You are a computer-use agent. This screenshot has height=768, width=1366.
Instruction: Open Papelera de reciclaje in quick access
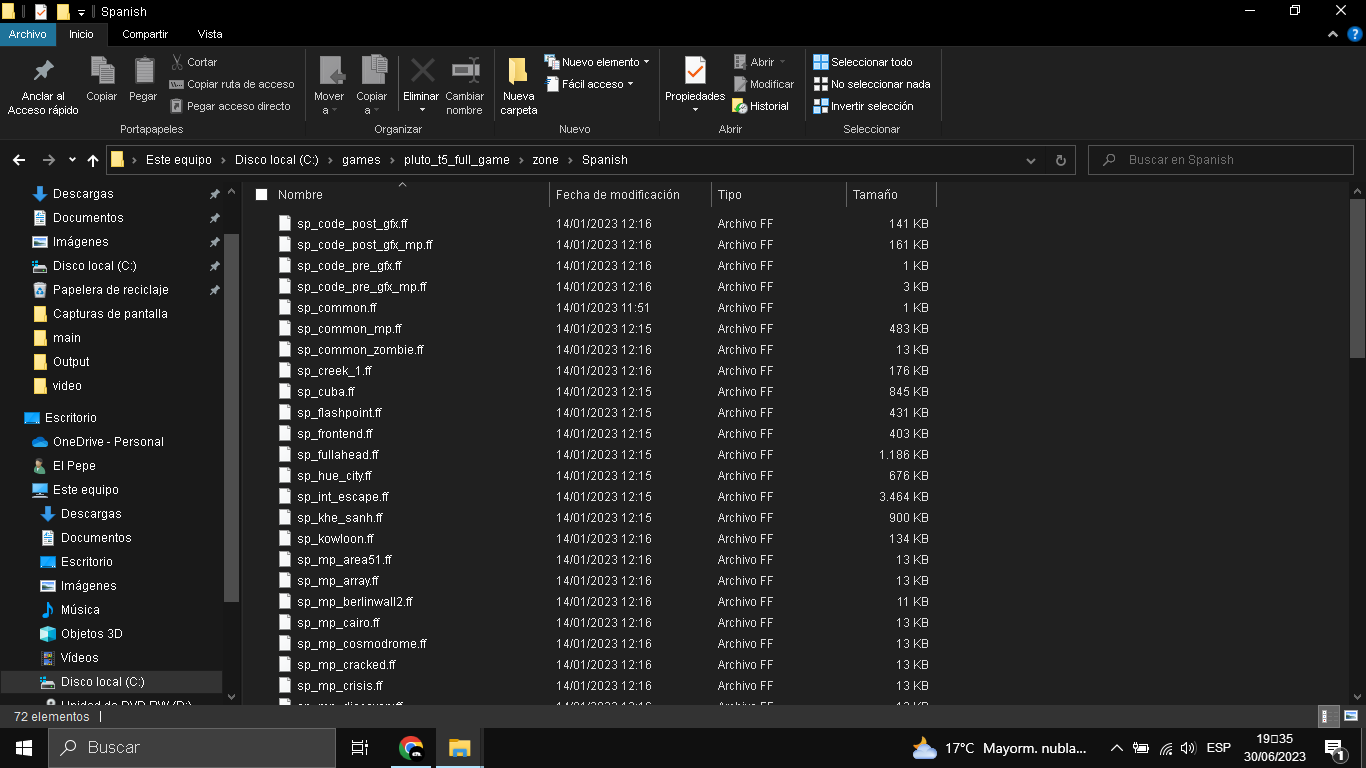(110, 290)
